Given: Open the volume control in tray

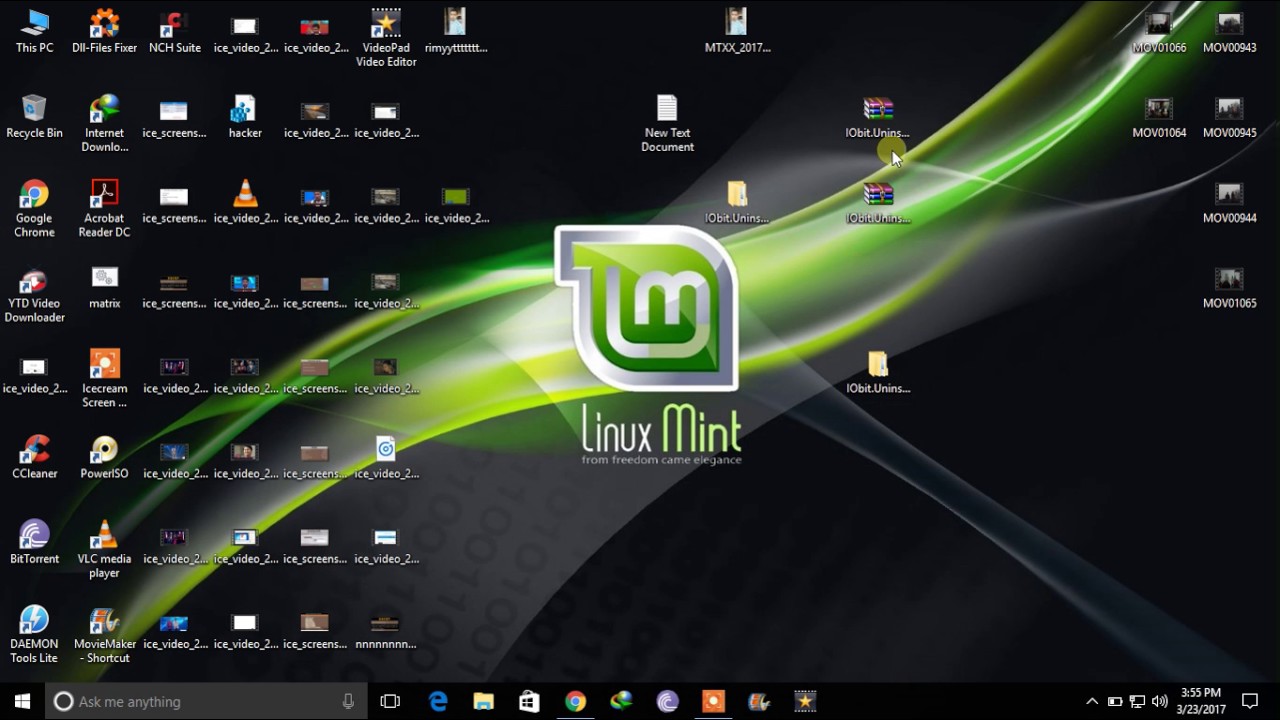Looking at the screenshot, I should coord(1160,701).
